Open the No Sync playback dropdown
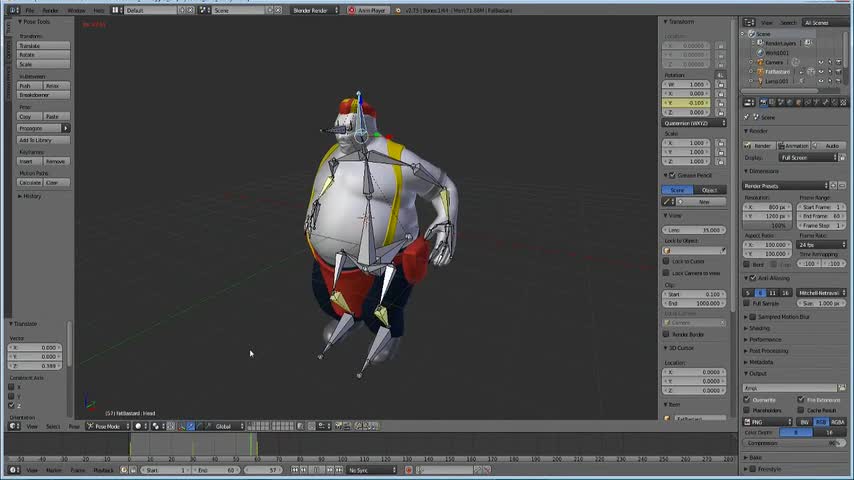Image resolution: width=854 pixels, height=480 pixels. point(372,470)
